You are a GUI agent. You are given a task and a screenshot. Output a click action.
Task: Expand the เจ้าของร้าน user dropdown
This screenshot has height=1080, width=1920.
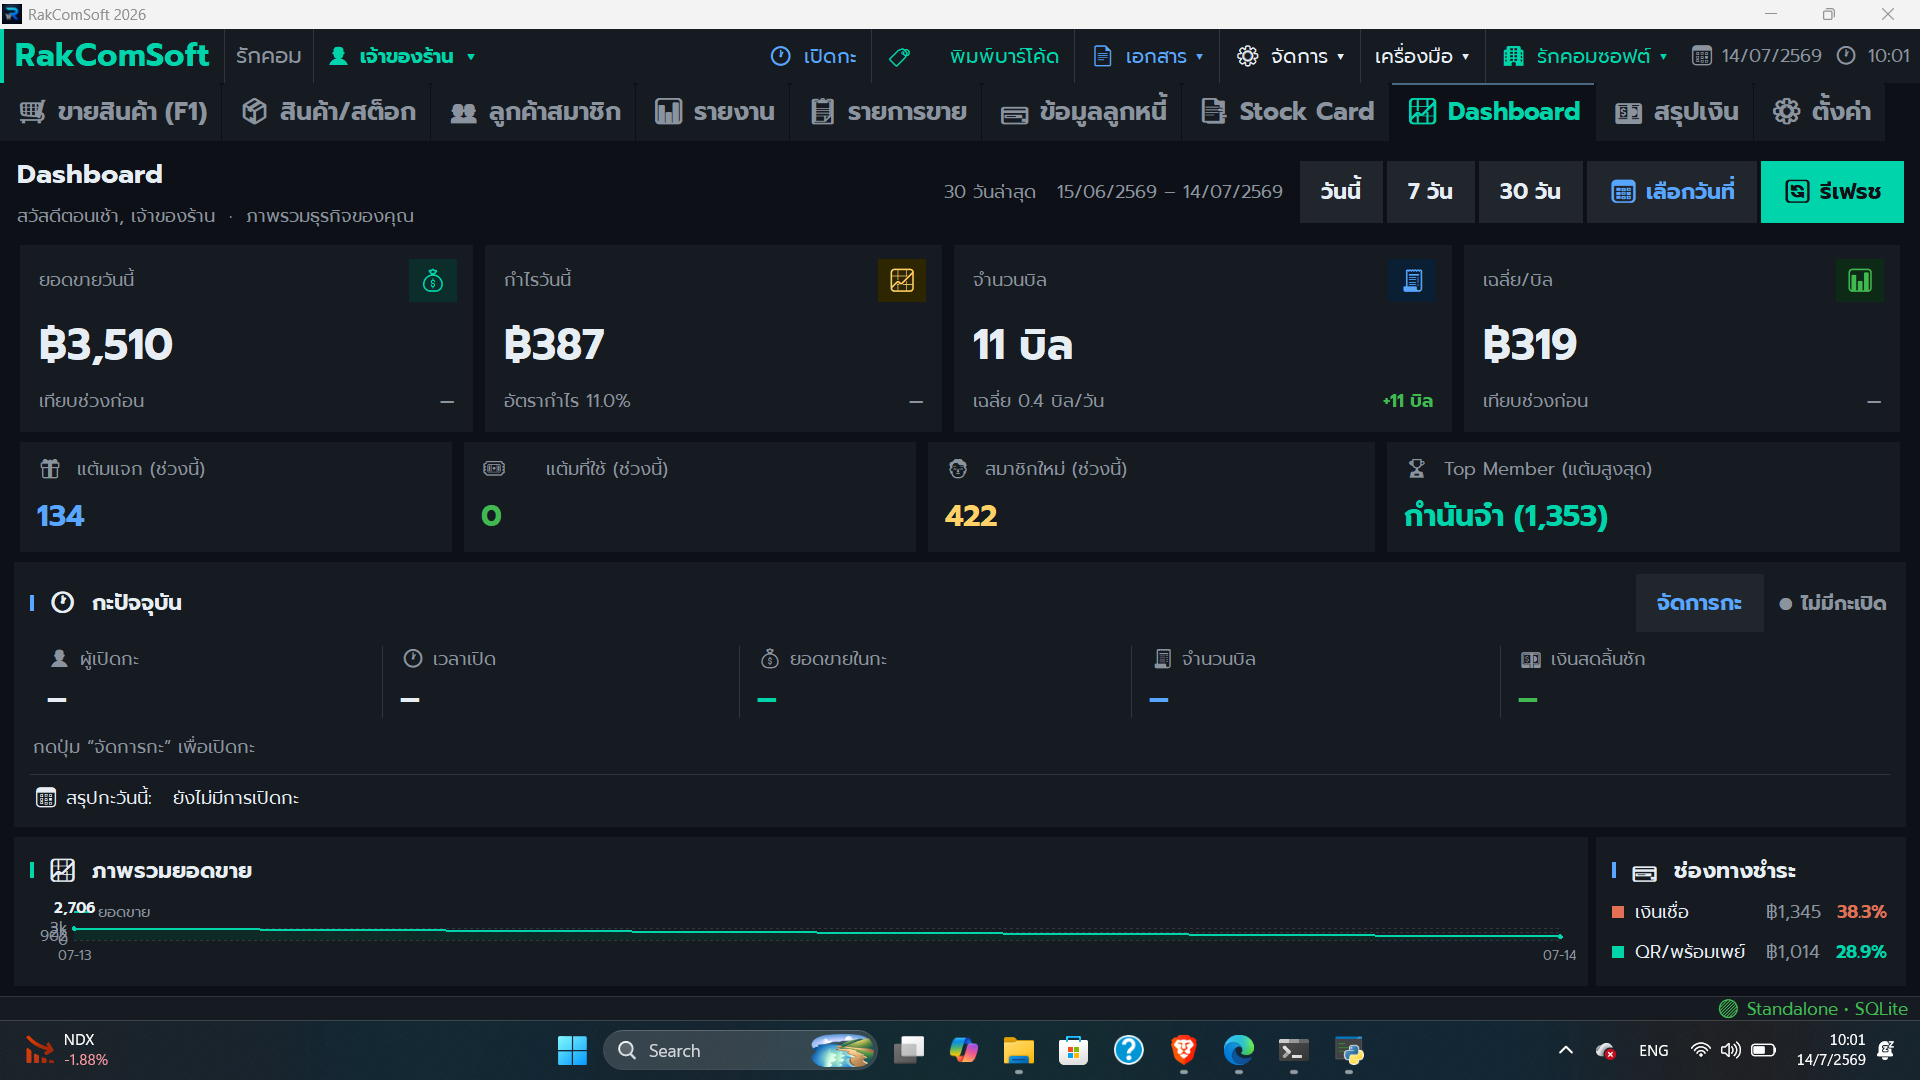403,56
